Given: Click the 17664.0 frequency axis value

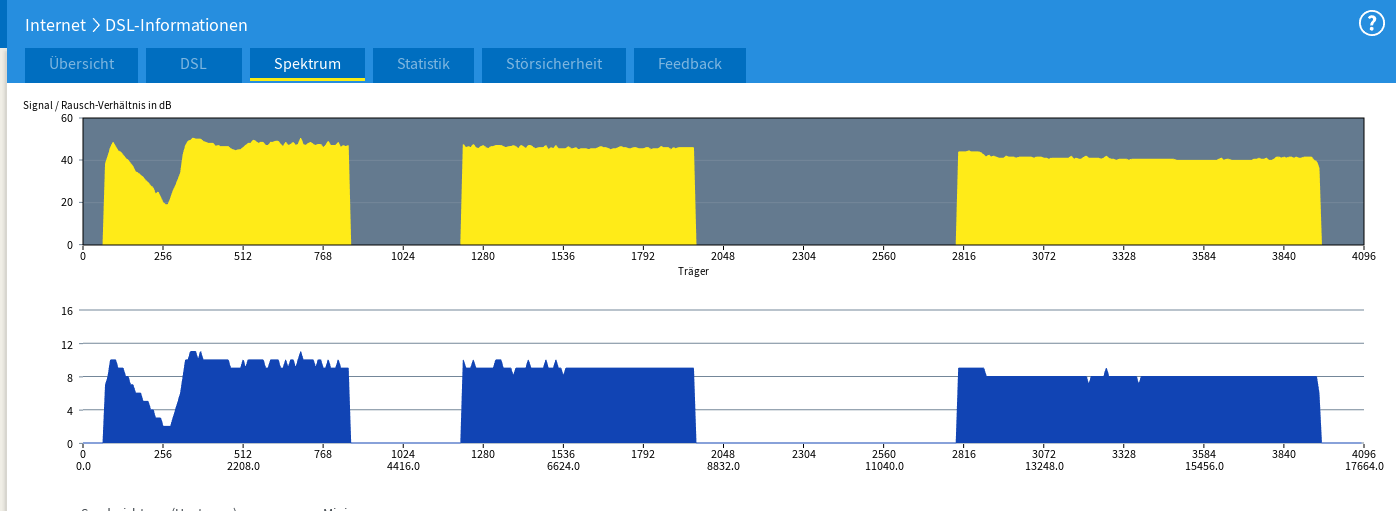Looking at the screenshot, I should [1364, 466].
